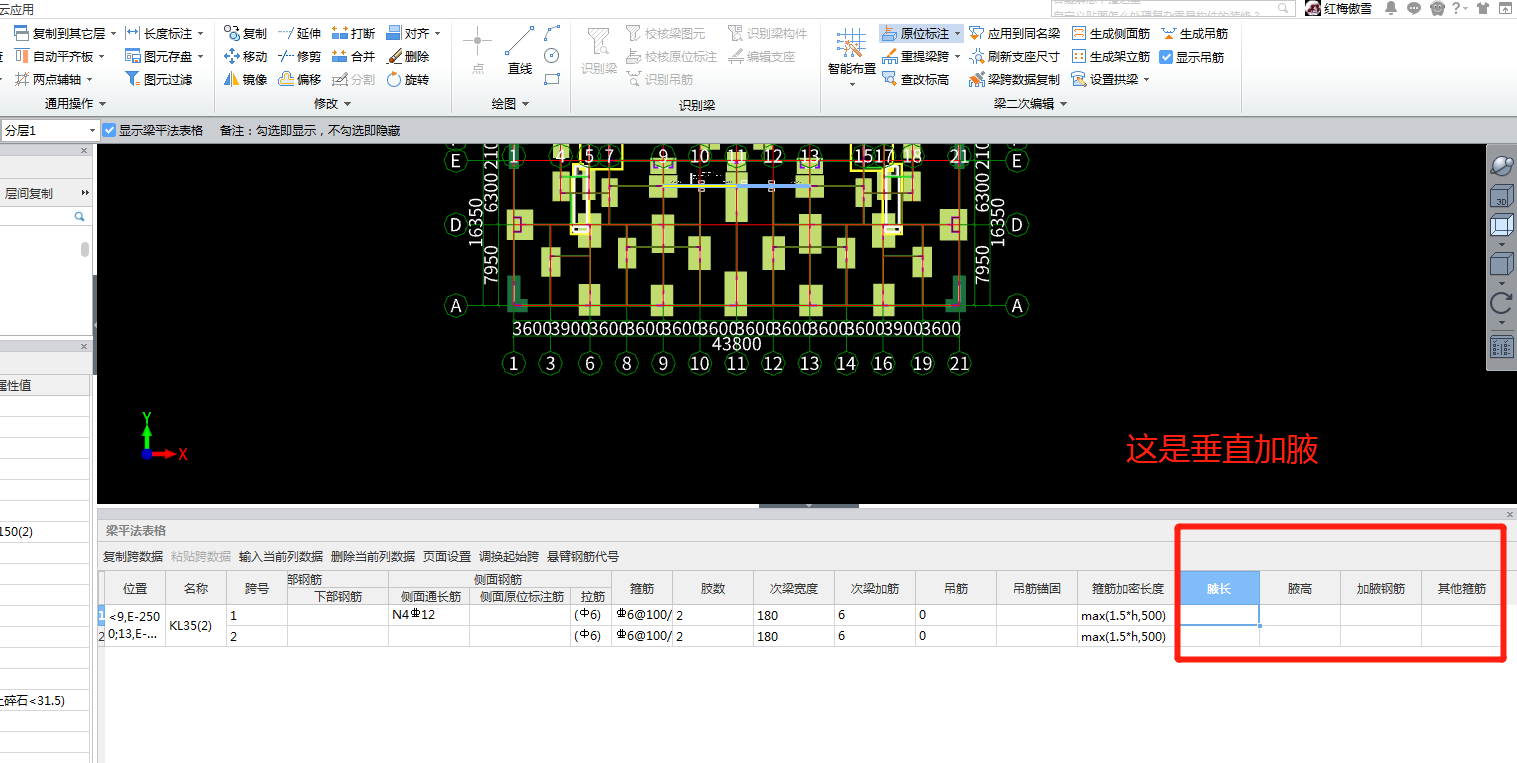Toggle 显示吊筋 checkbox
This screenshot has height=763, width=1517.
(x=1166, y=56)
